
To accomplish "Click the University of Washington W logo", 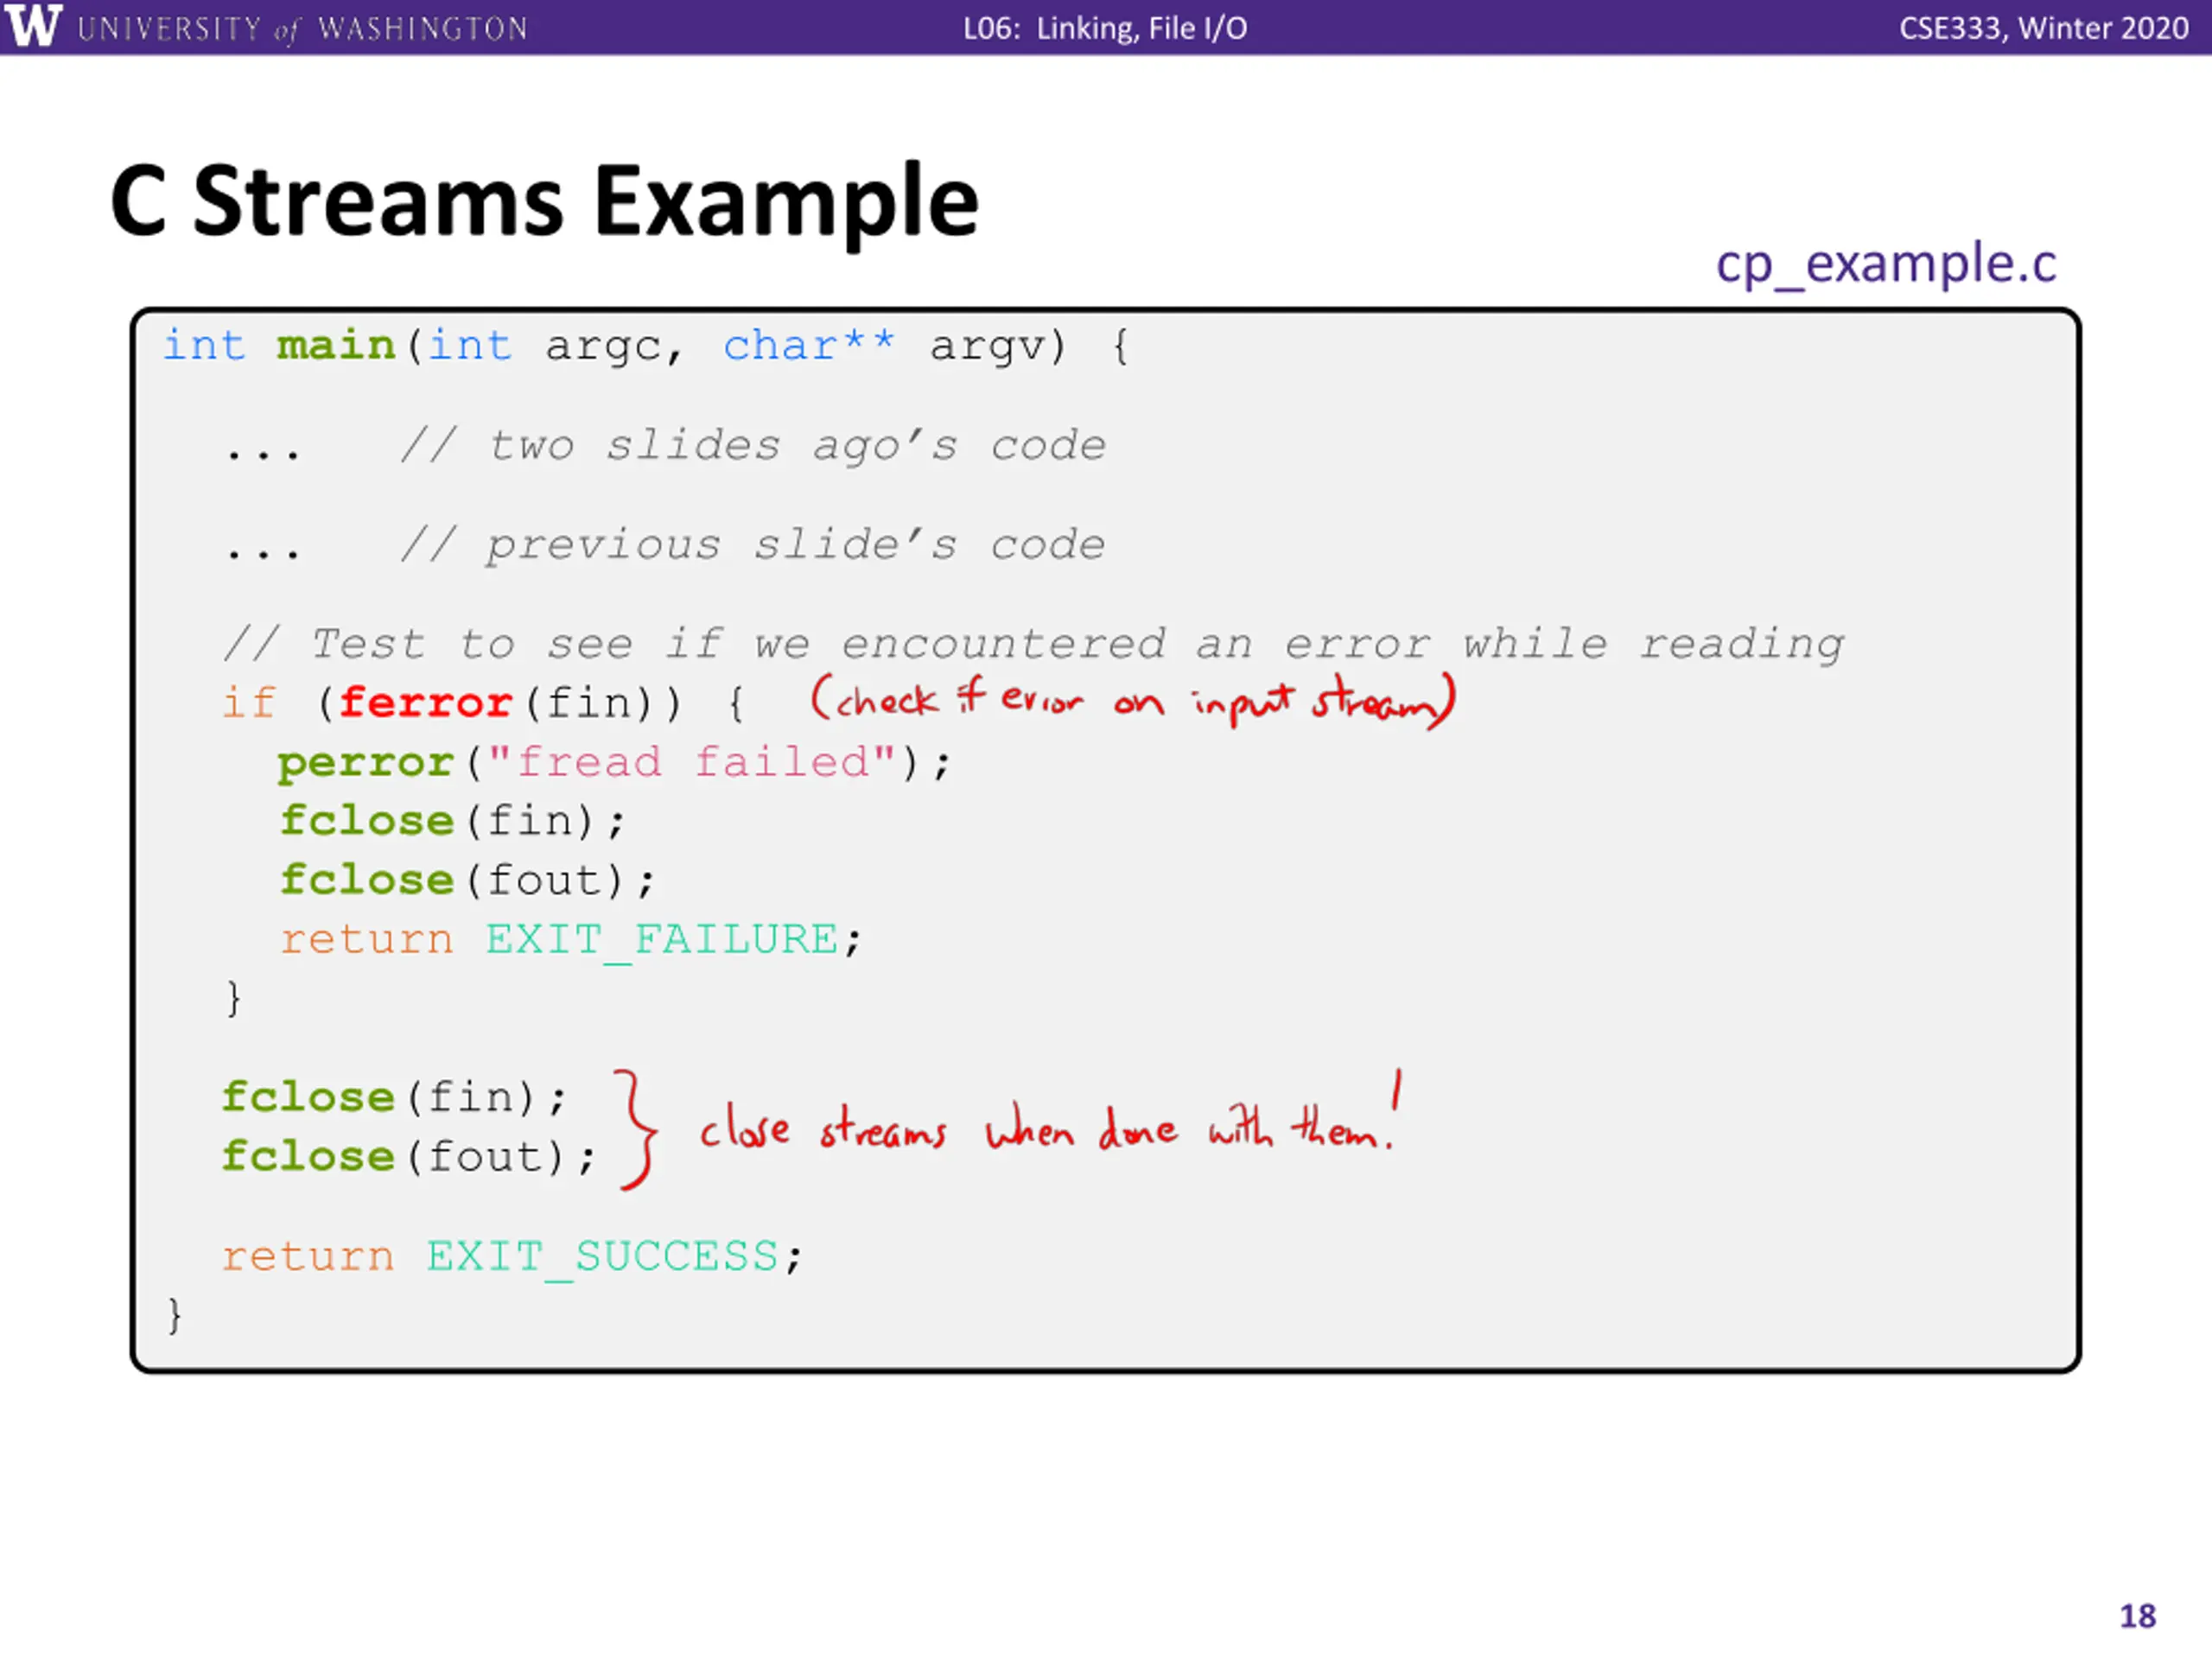I will [33, 25].
